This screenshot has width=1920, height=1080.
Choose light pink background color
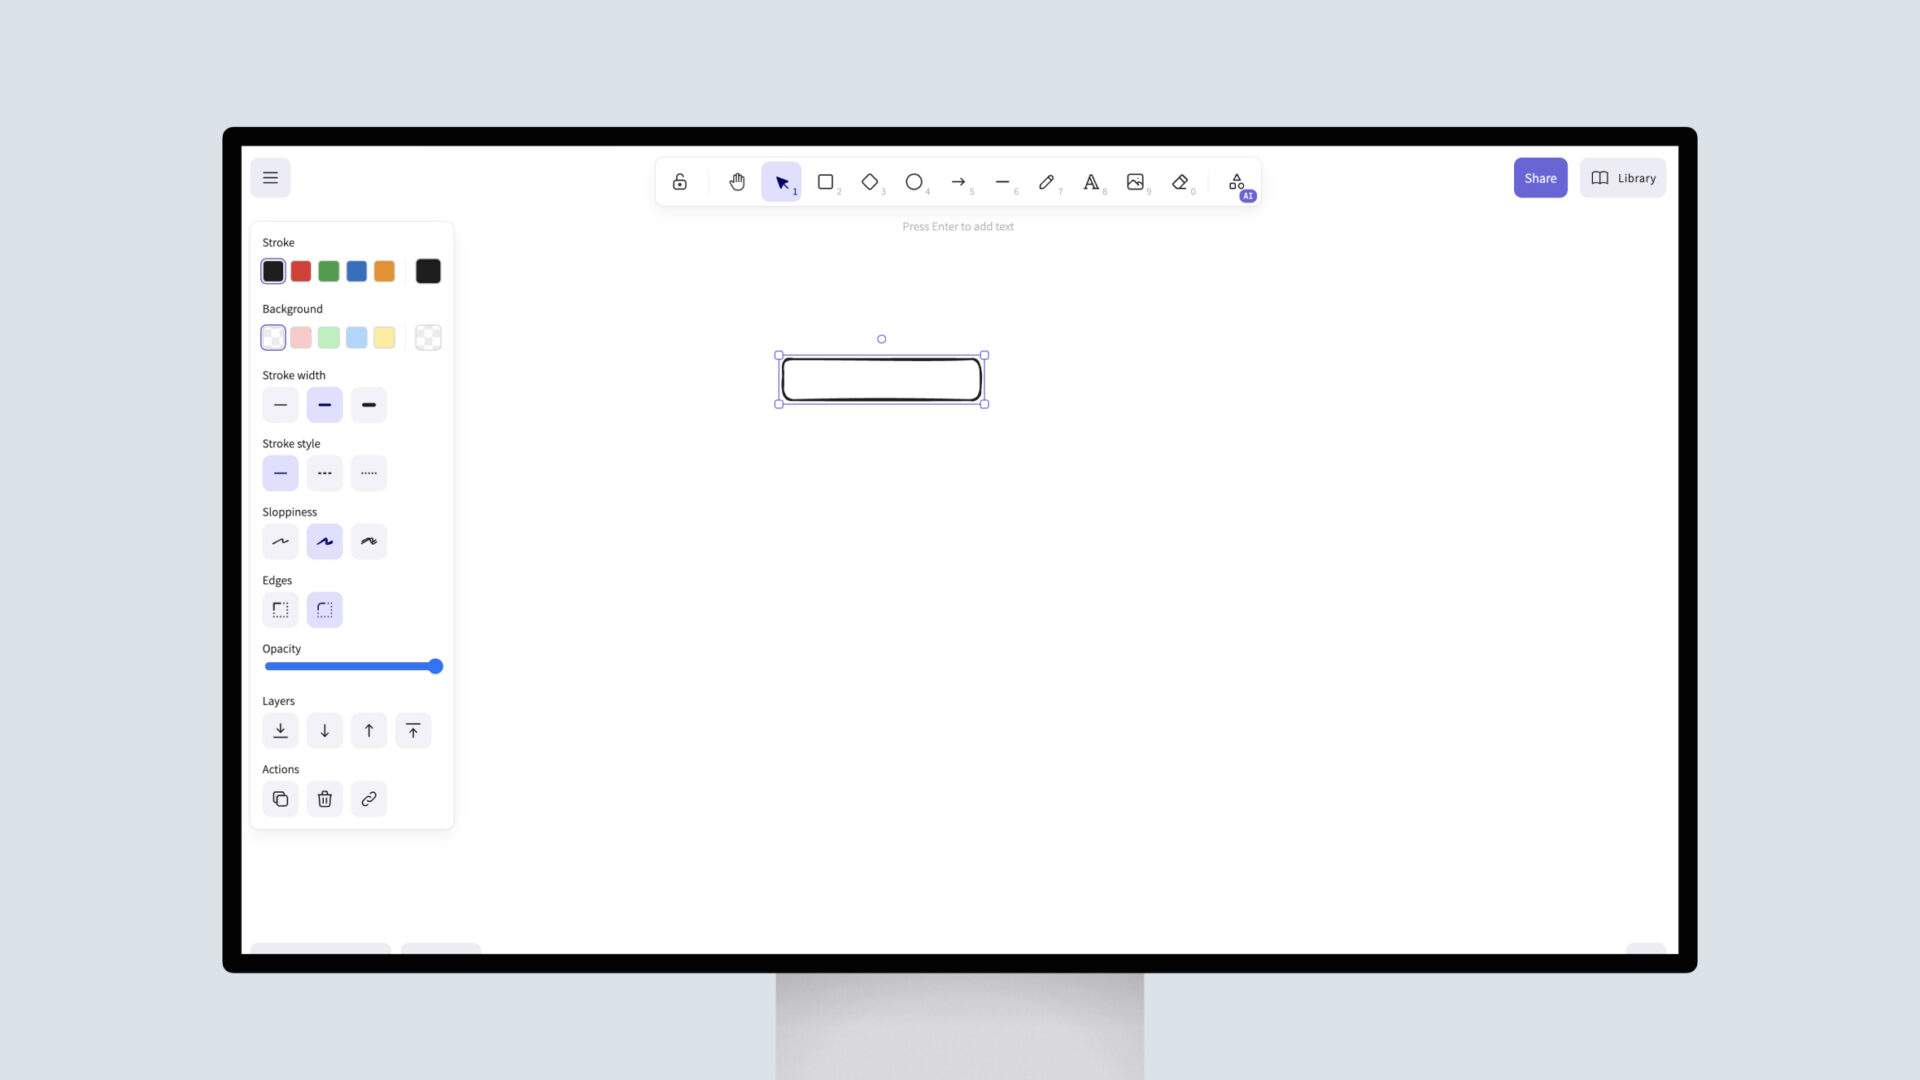(x=301, y=338)
